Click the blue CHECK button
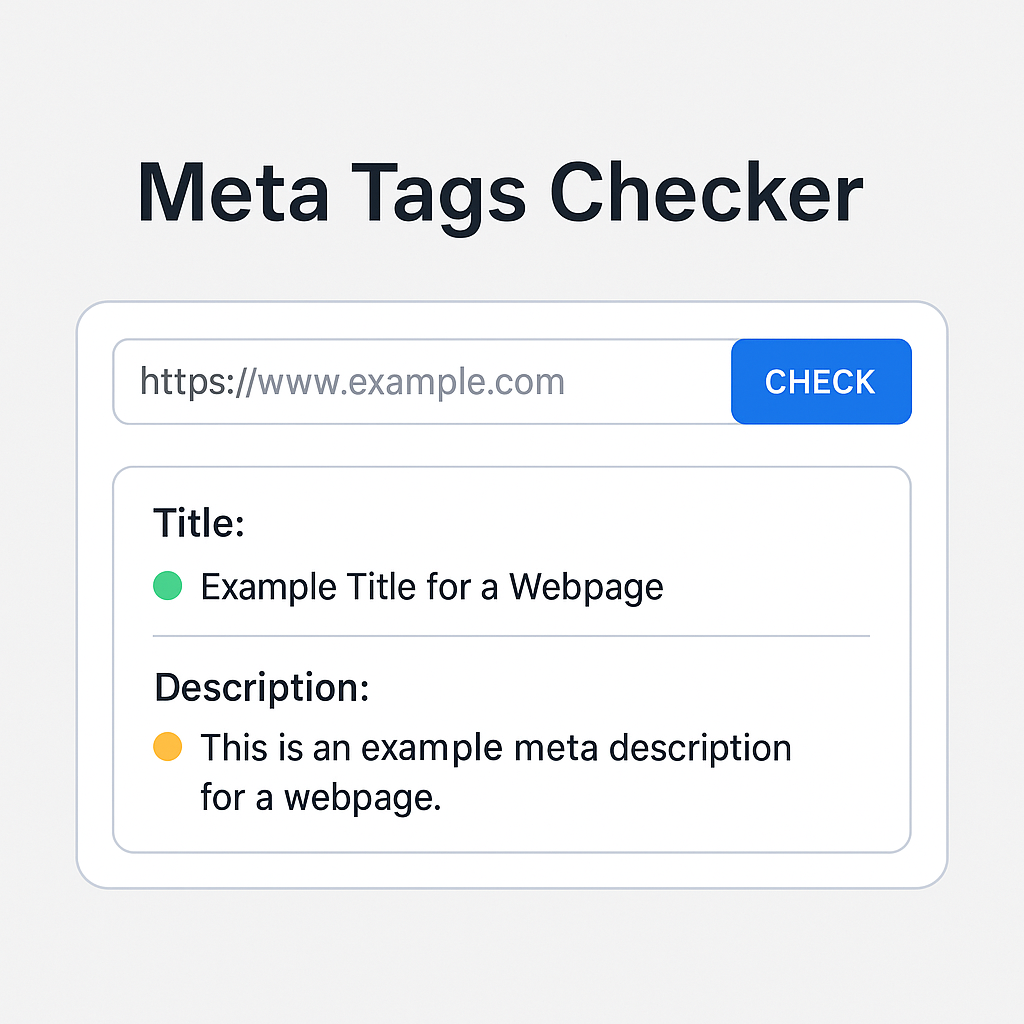 [x=821, y=381]
